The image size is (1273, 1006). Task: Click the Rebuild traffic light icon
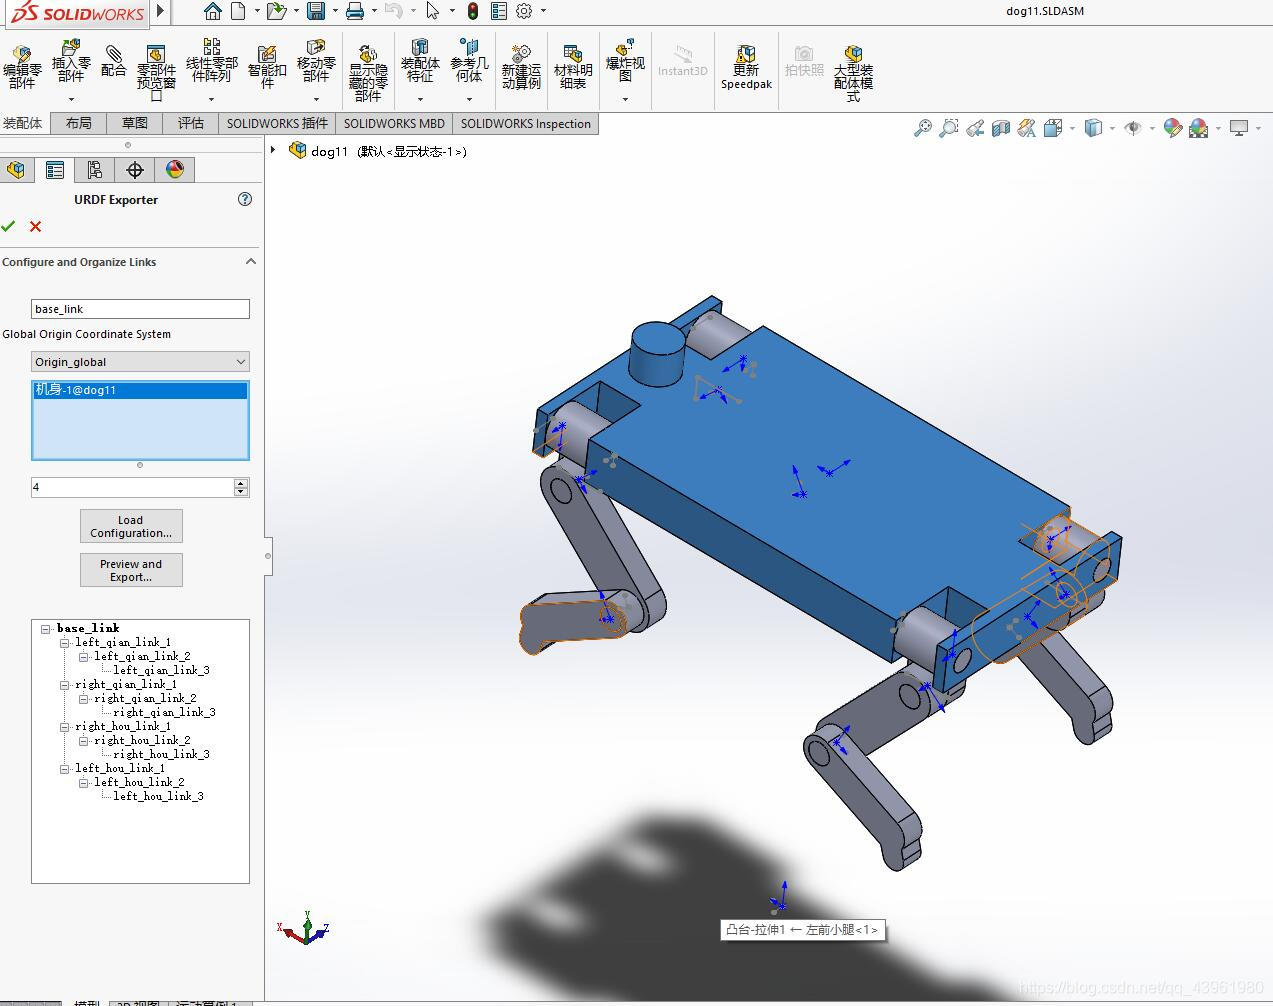pos(472,11)
